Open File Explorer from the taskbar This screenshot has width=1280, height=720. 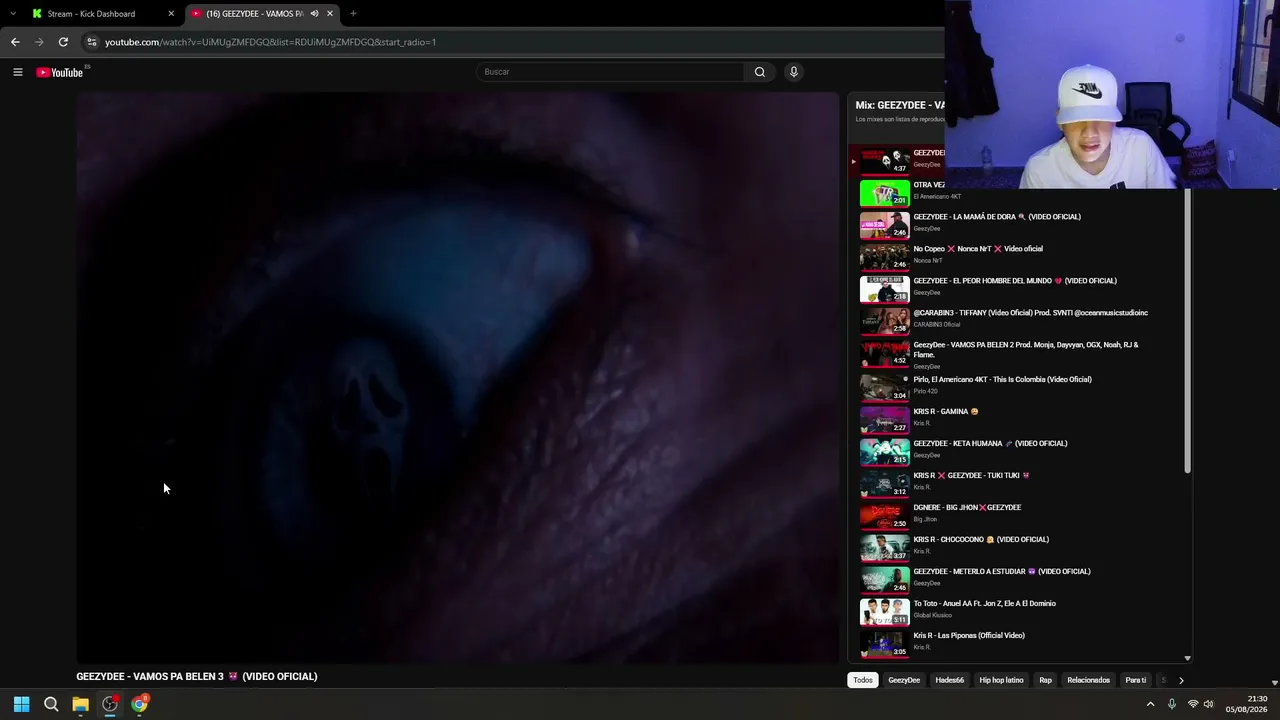click(x=80, y=704)
